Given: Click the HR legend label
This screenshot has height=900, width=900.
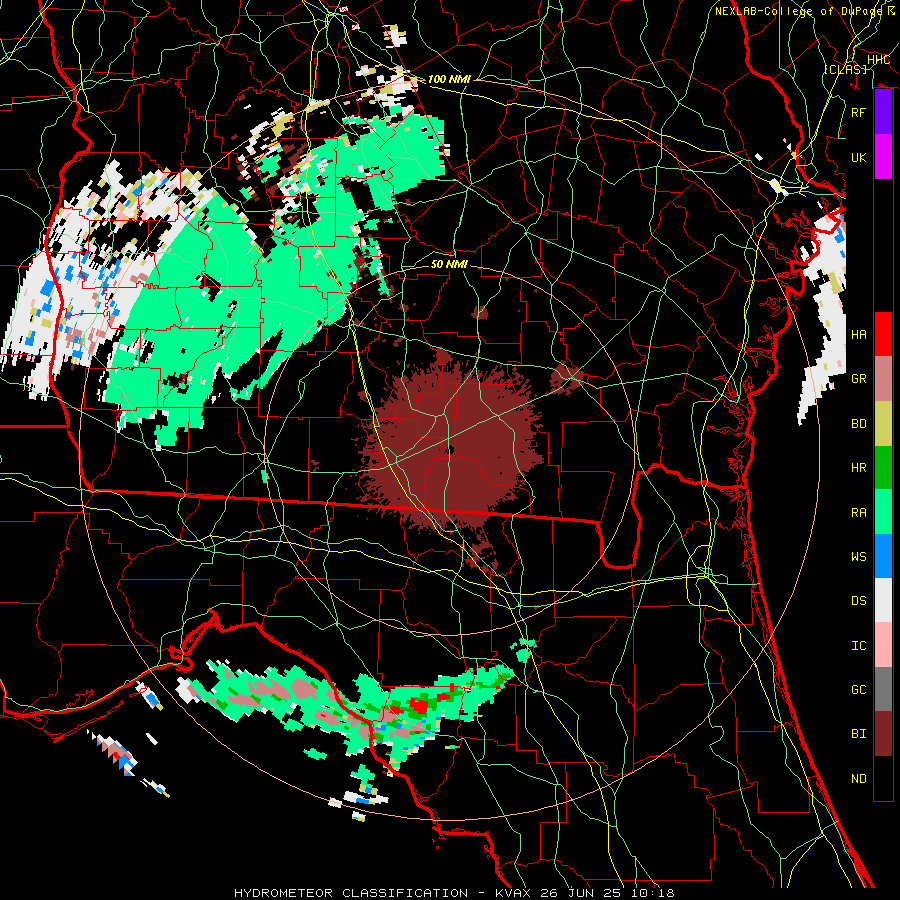Looking at the screenshot, I should (859, 468).
